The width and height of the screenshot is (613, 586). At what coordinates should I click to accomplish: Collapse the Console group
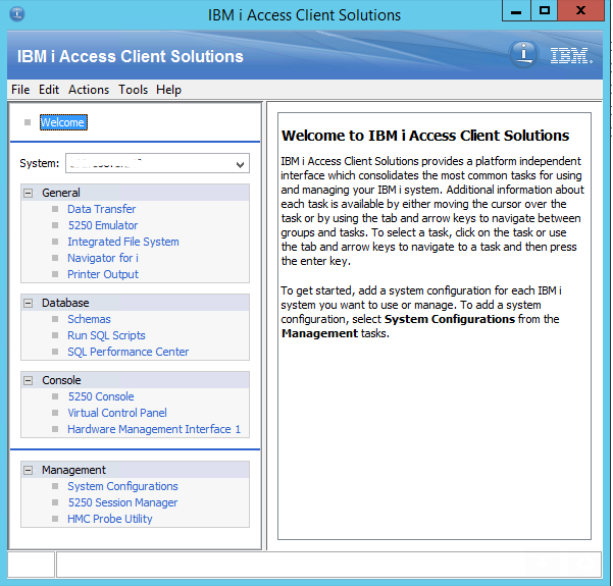click(x=28, y=380)
